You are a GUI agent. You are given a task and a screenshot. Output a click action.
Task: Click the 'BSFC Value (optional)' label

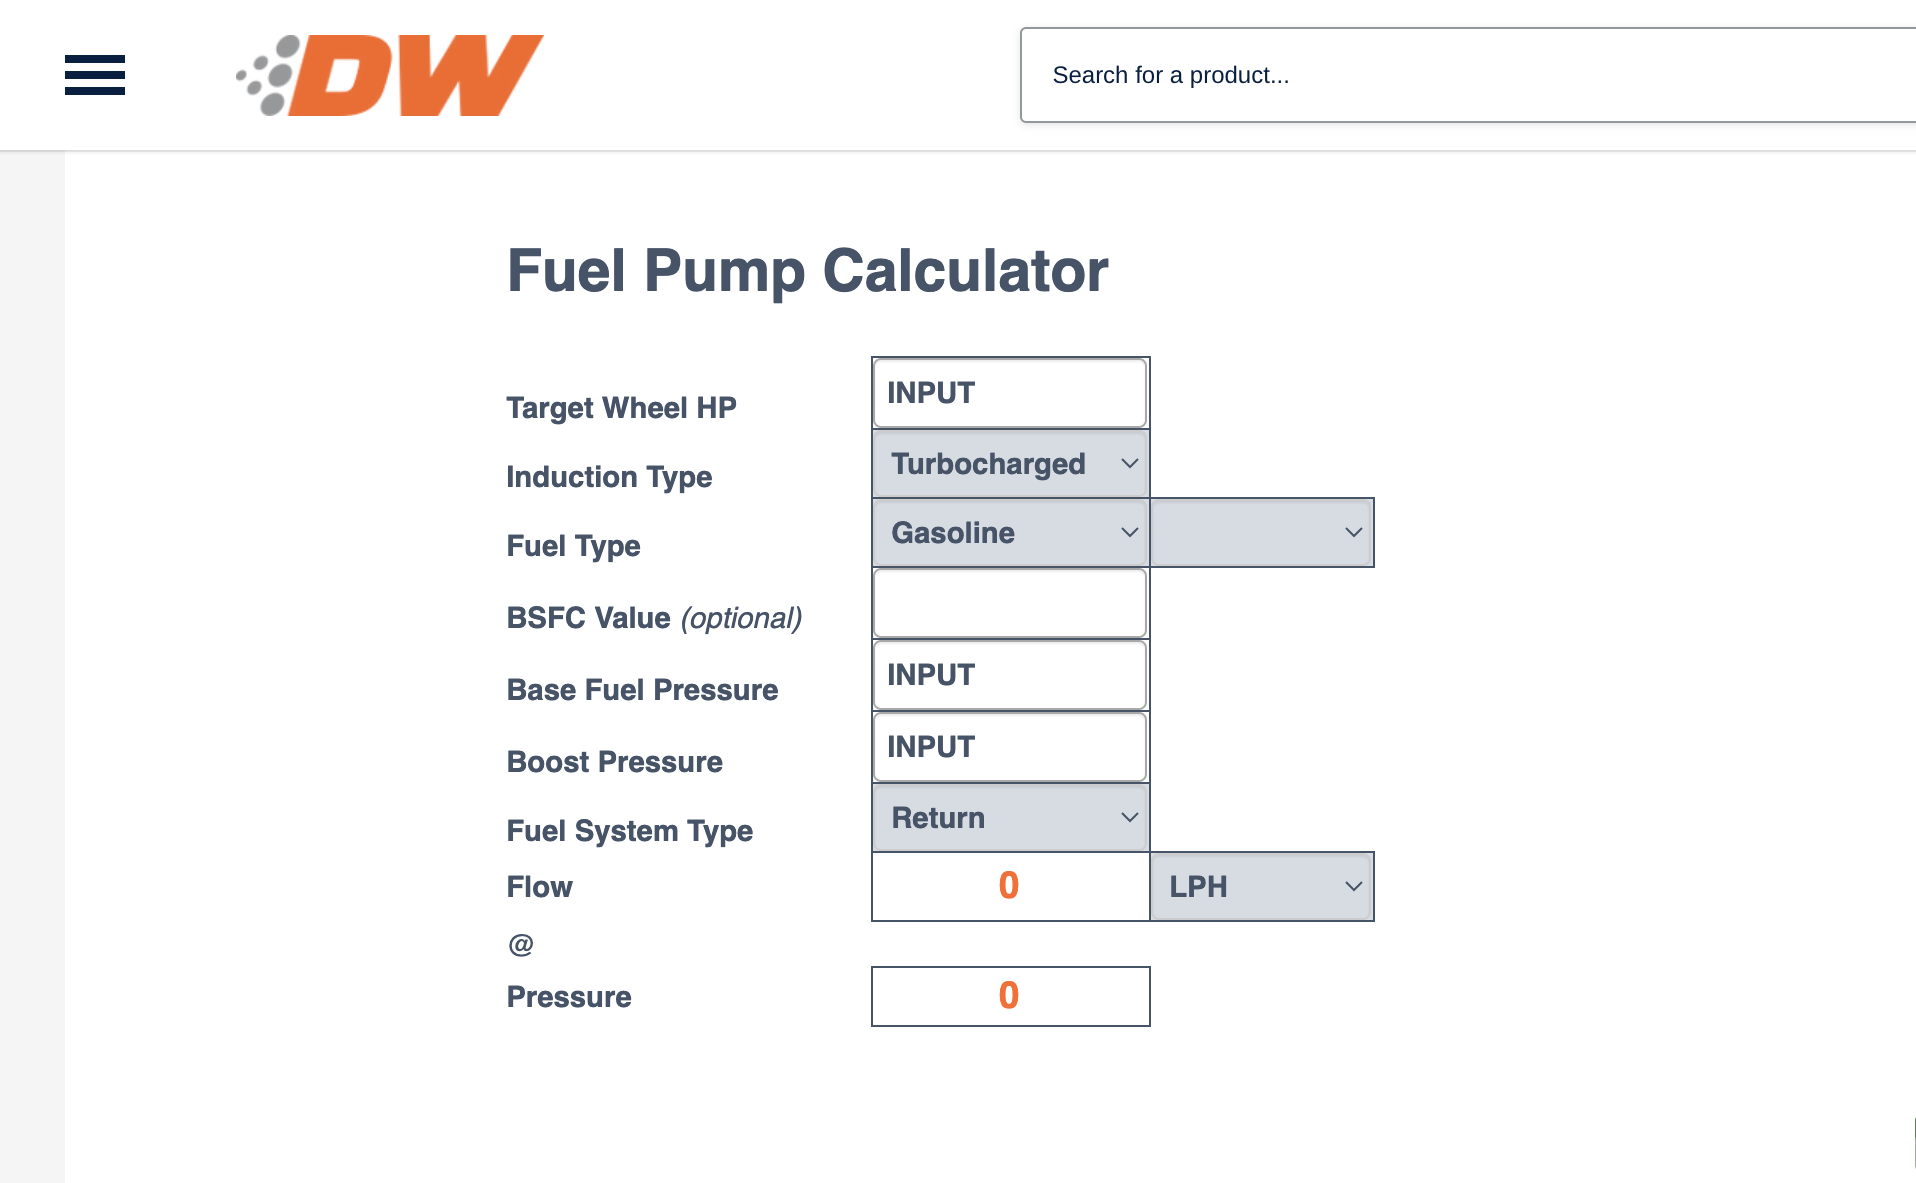coord(654,618)
